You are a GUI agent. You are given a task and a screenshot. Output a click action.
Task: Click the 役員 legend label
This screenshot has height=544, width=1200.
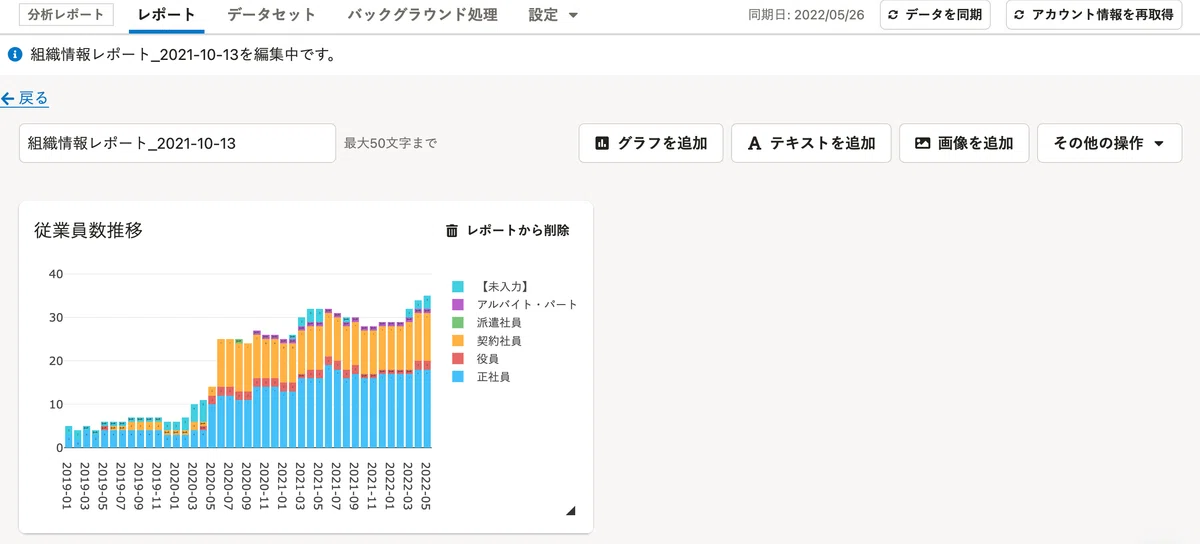488,359
